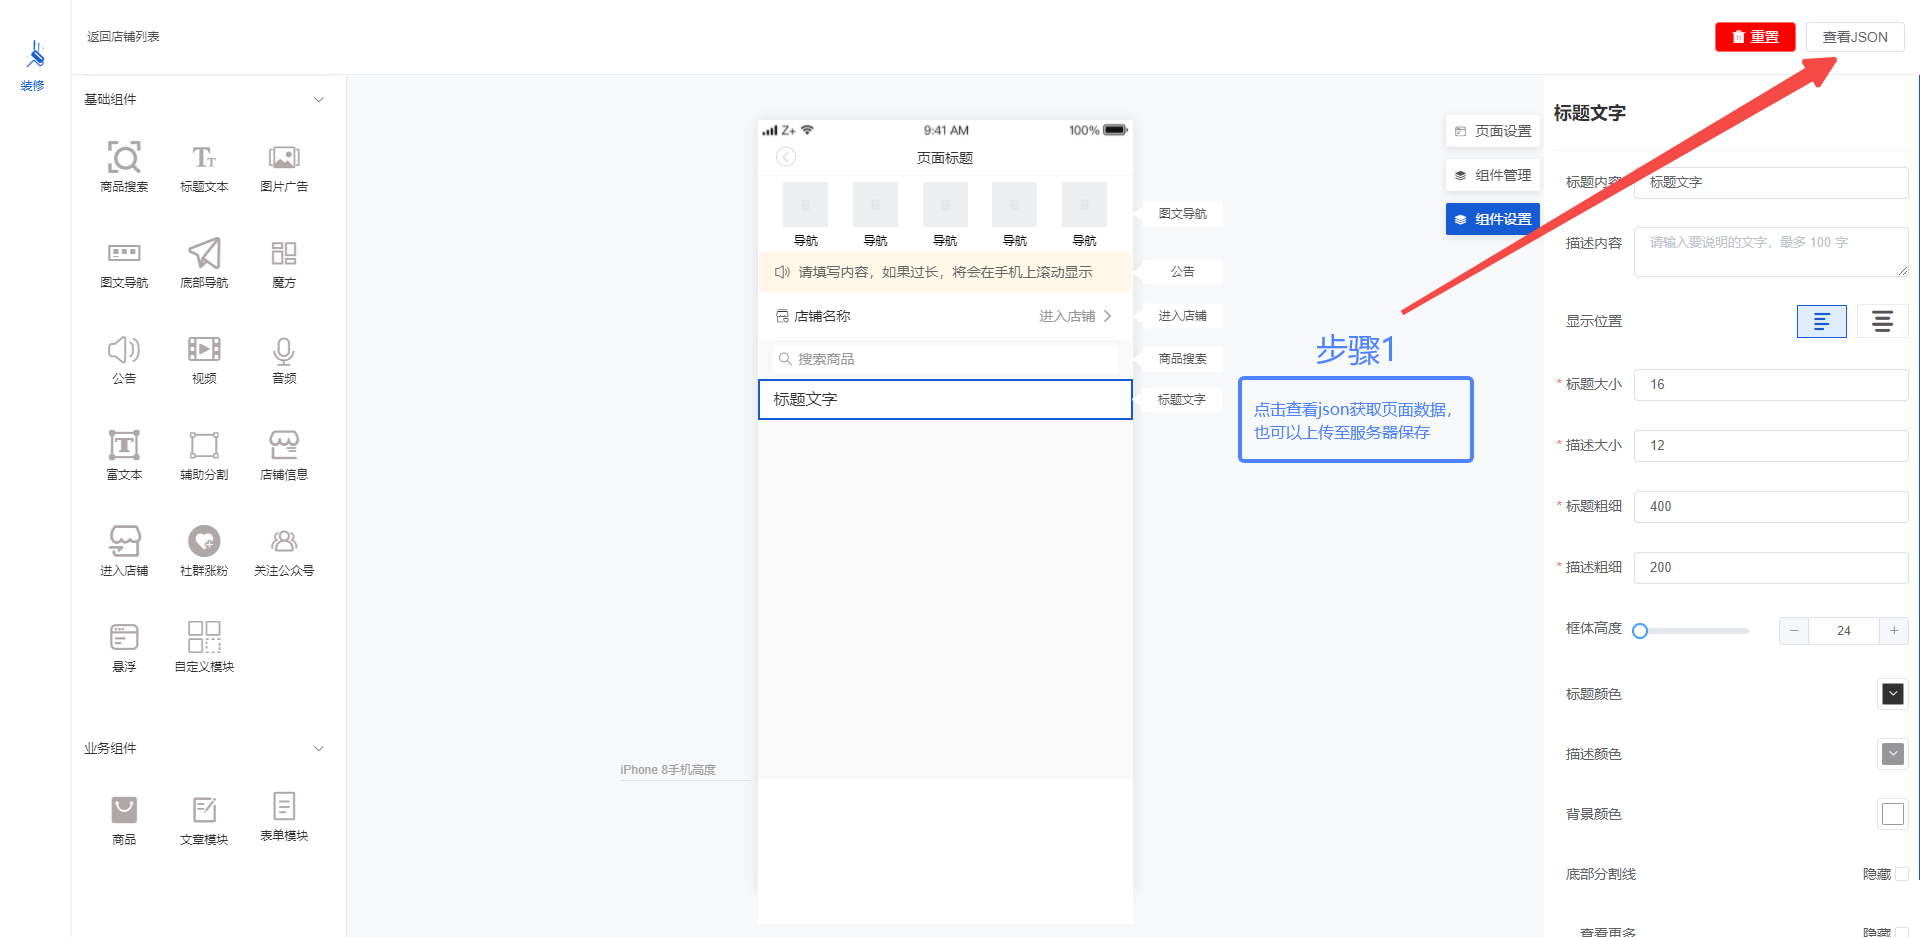Viewport: 1920px width, 937px height.
Task: Add the 商品搜索 component
Action: 124,166
